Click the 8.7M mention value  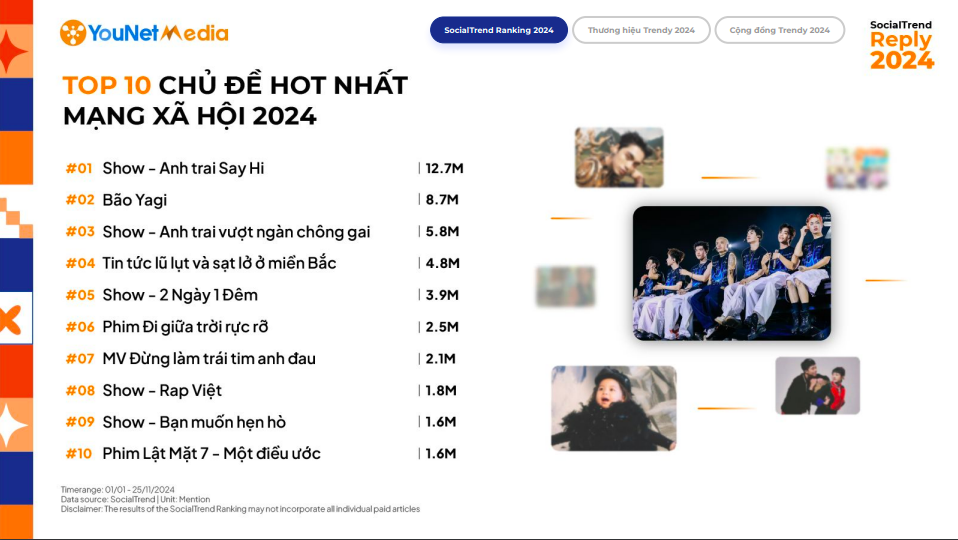(x=442, y=200)
